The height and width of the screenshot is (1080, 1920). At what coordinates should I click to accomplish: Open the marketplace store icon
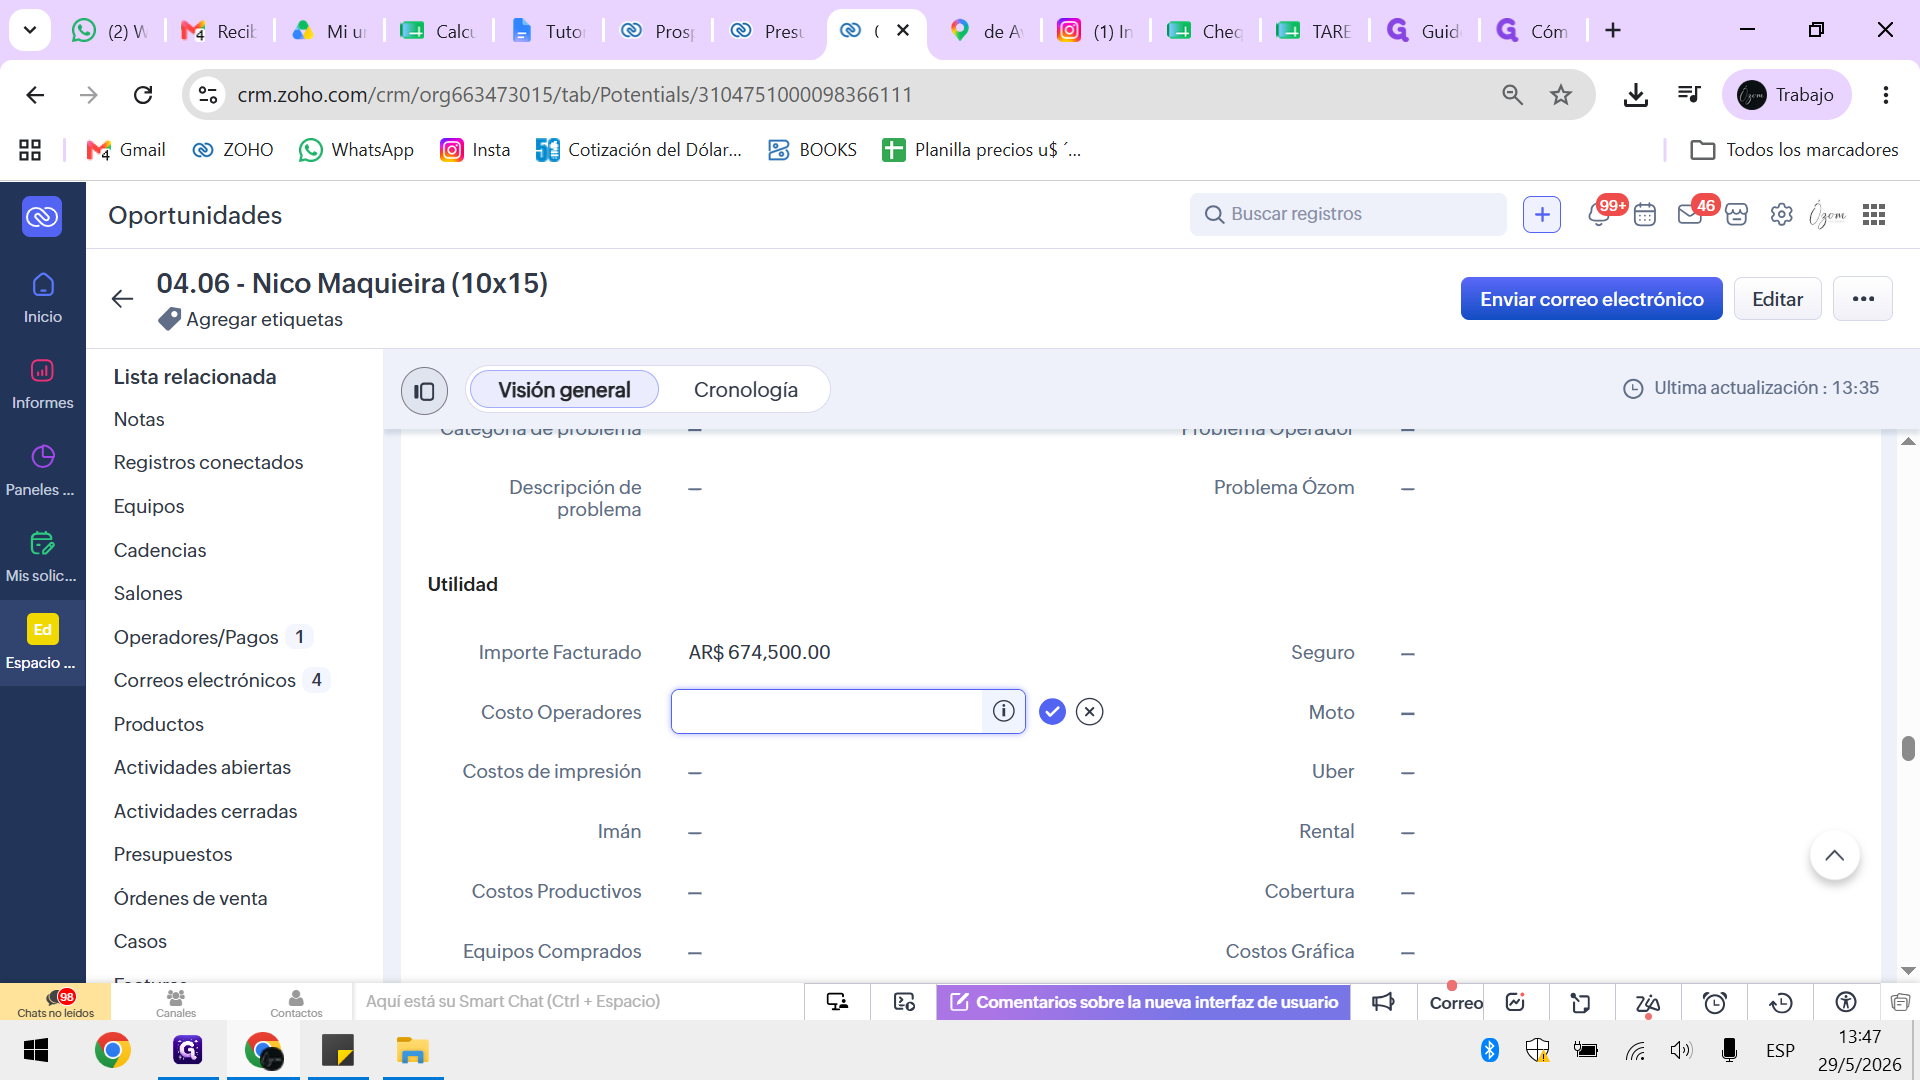point(1736,214)
